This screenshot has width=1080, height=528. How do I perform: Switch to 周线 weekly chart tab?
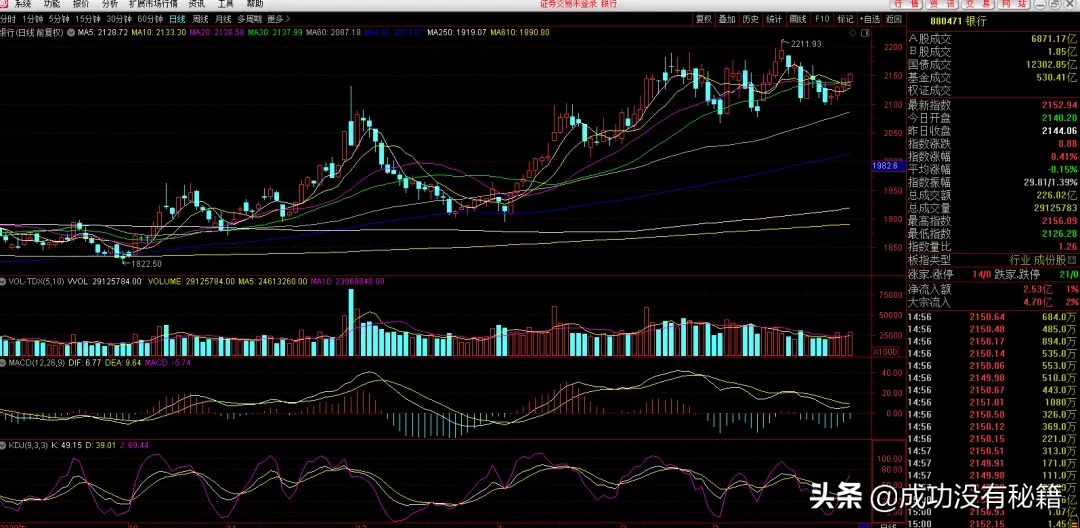point(201,19)
